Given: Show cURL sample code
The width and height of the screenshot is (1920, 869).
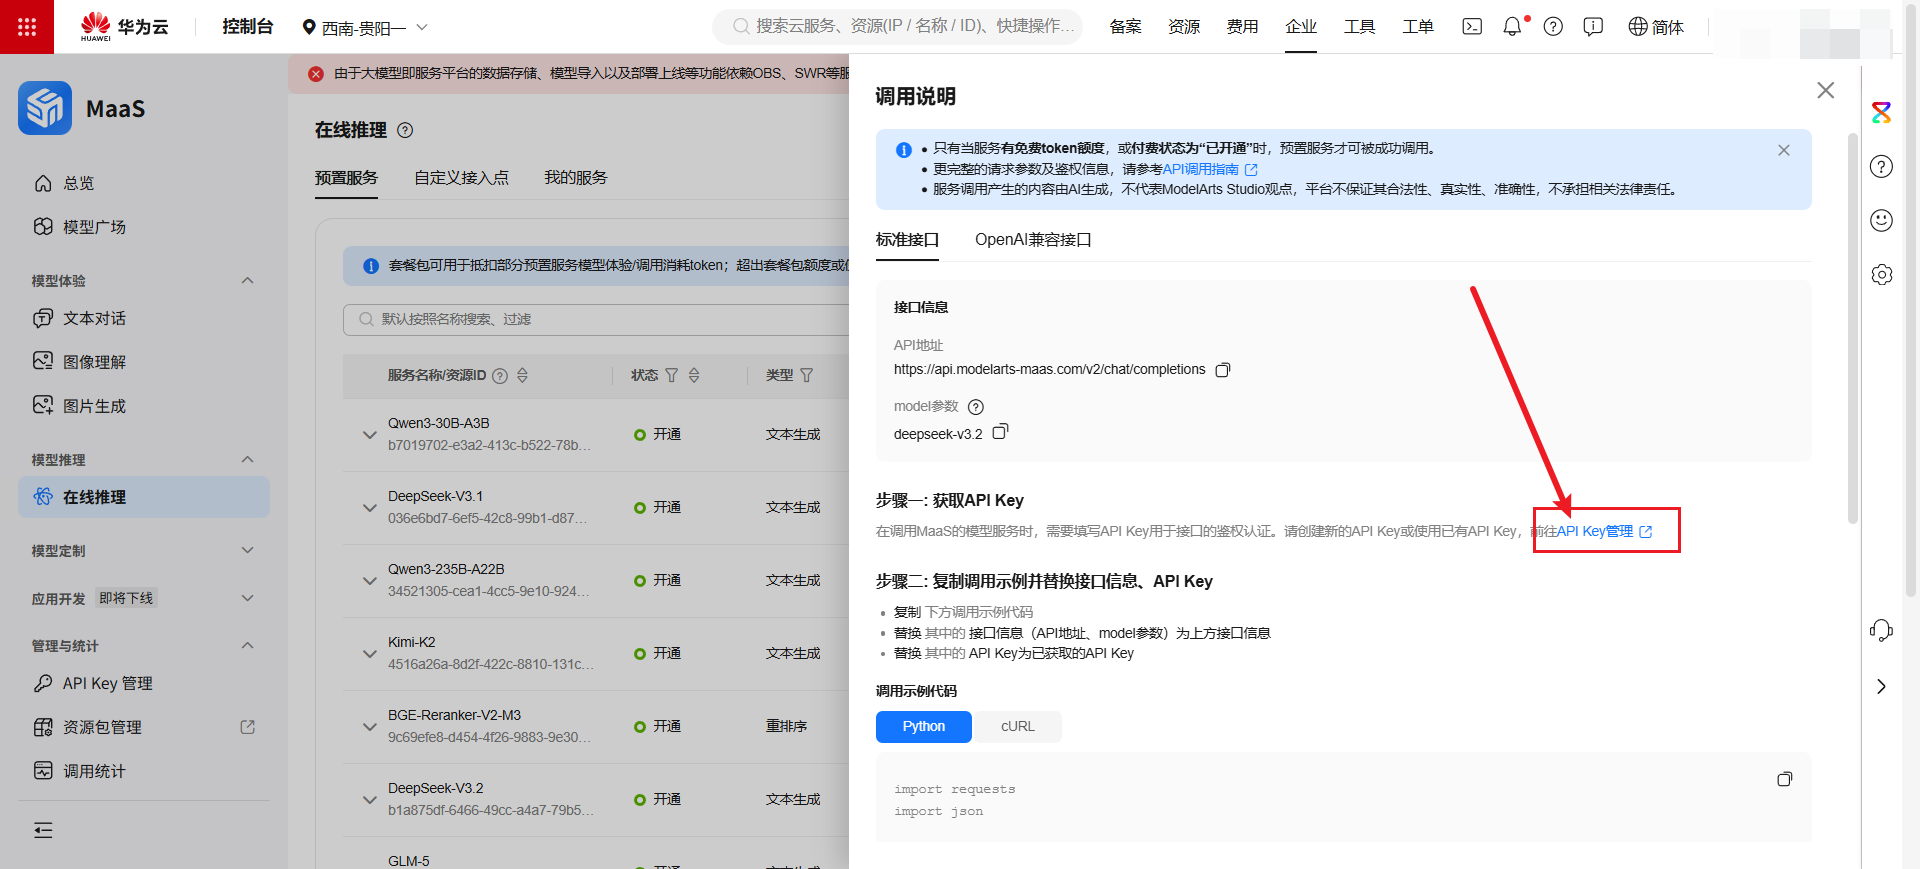Looking at the screenshot, I should coord(1017,727).
